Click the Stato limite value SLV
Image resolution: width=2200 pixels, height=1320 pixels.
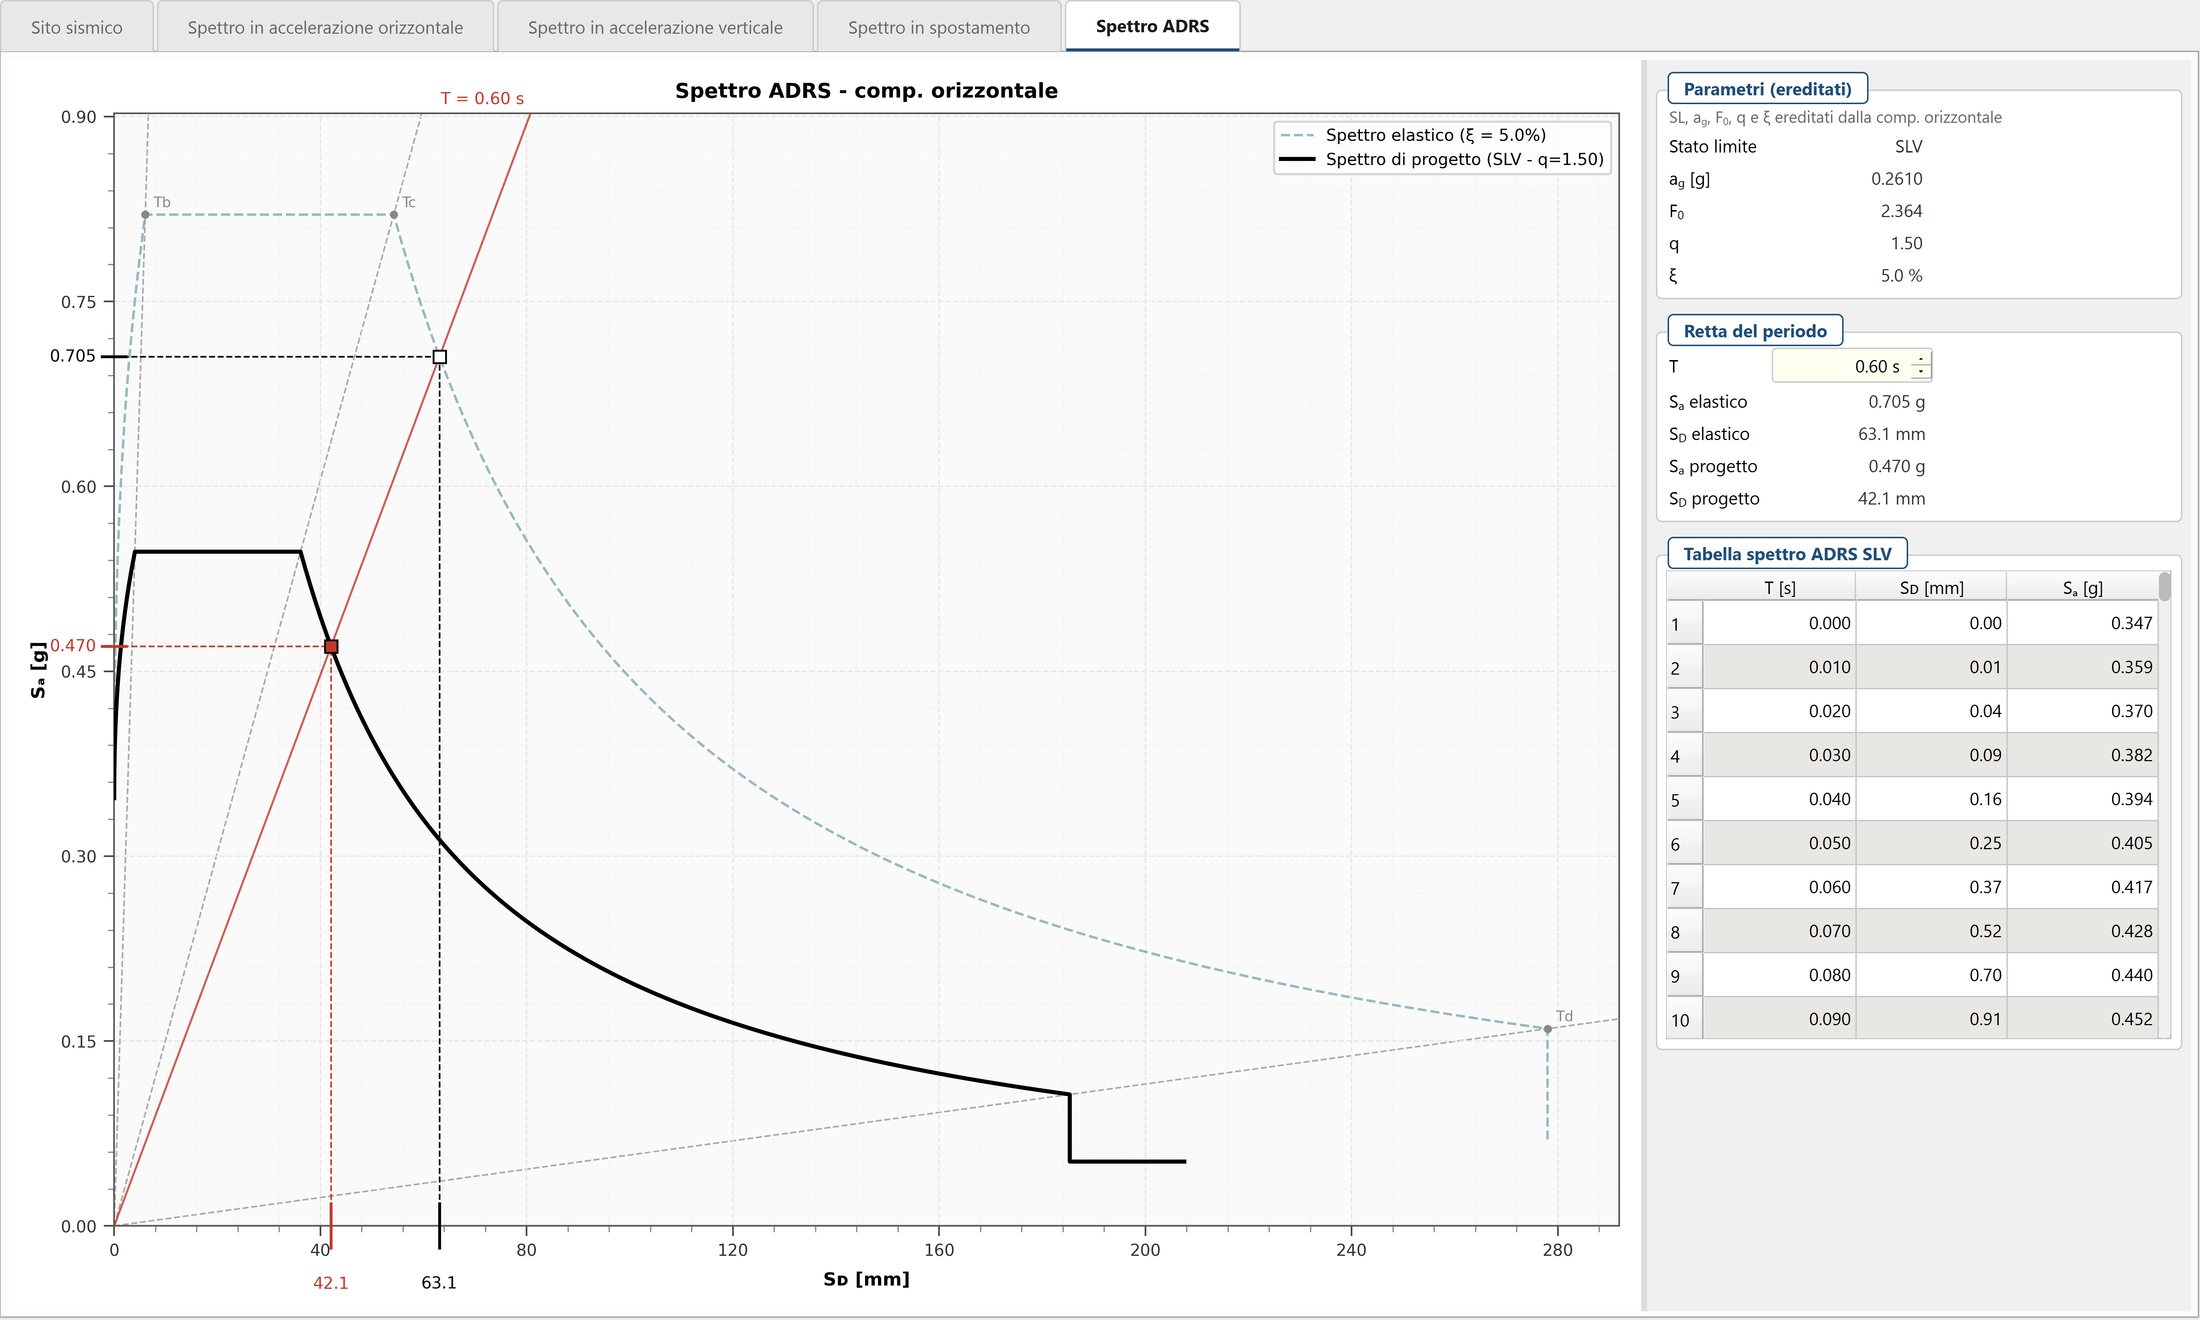[1908, 146]
